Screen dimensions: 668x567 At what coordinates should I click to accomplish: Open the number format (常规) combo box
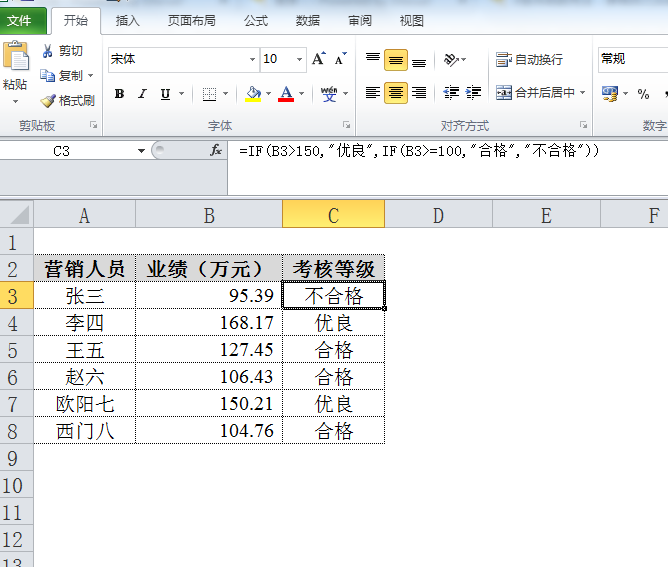click(633, 59)
